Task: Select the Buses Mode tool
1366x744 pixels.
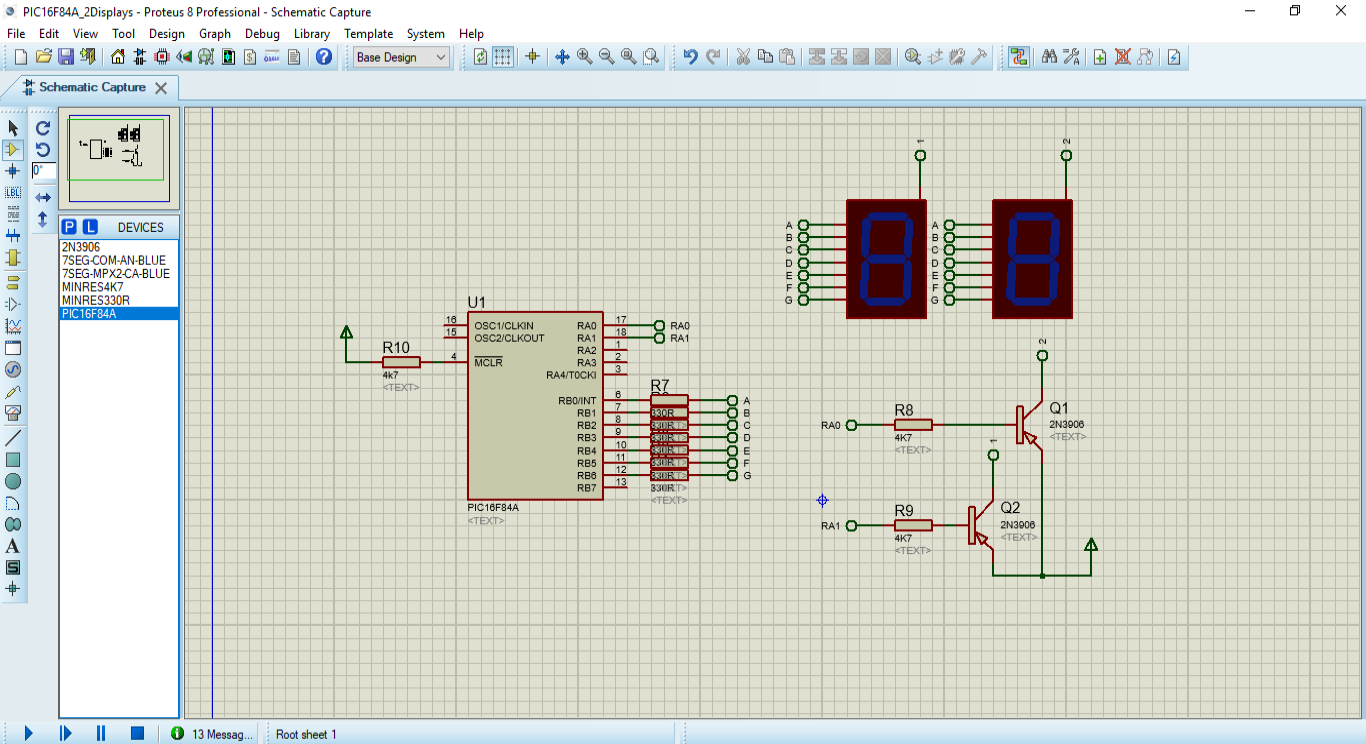Action: [x=13, y=236]
